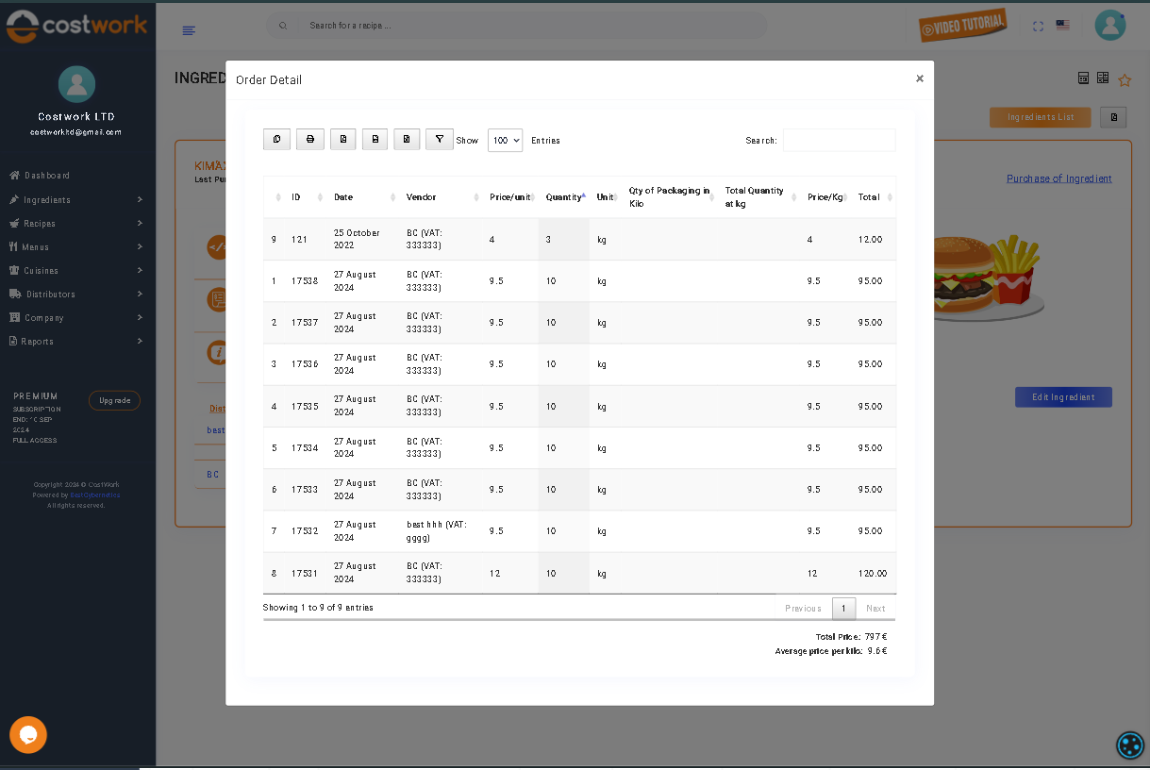The height and width of the screenshot is (770, 1150).
Task: Click the US flag language selector
Action: (1062, 26)
